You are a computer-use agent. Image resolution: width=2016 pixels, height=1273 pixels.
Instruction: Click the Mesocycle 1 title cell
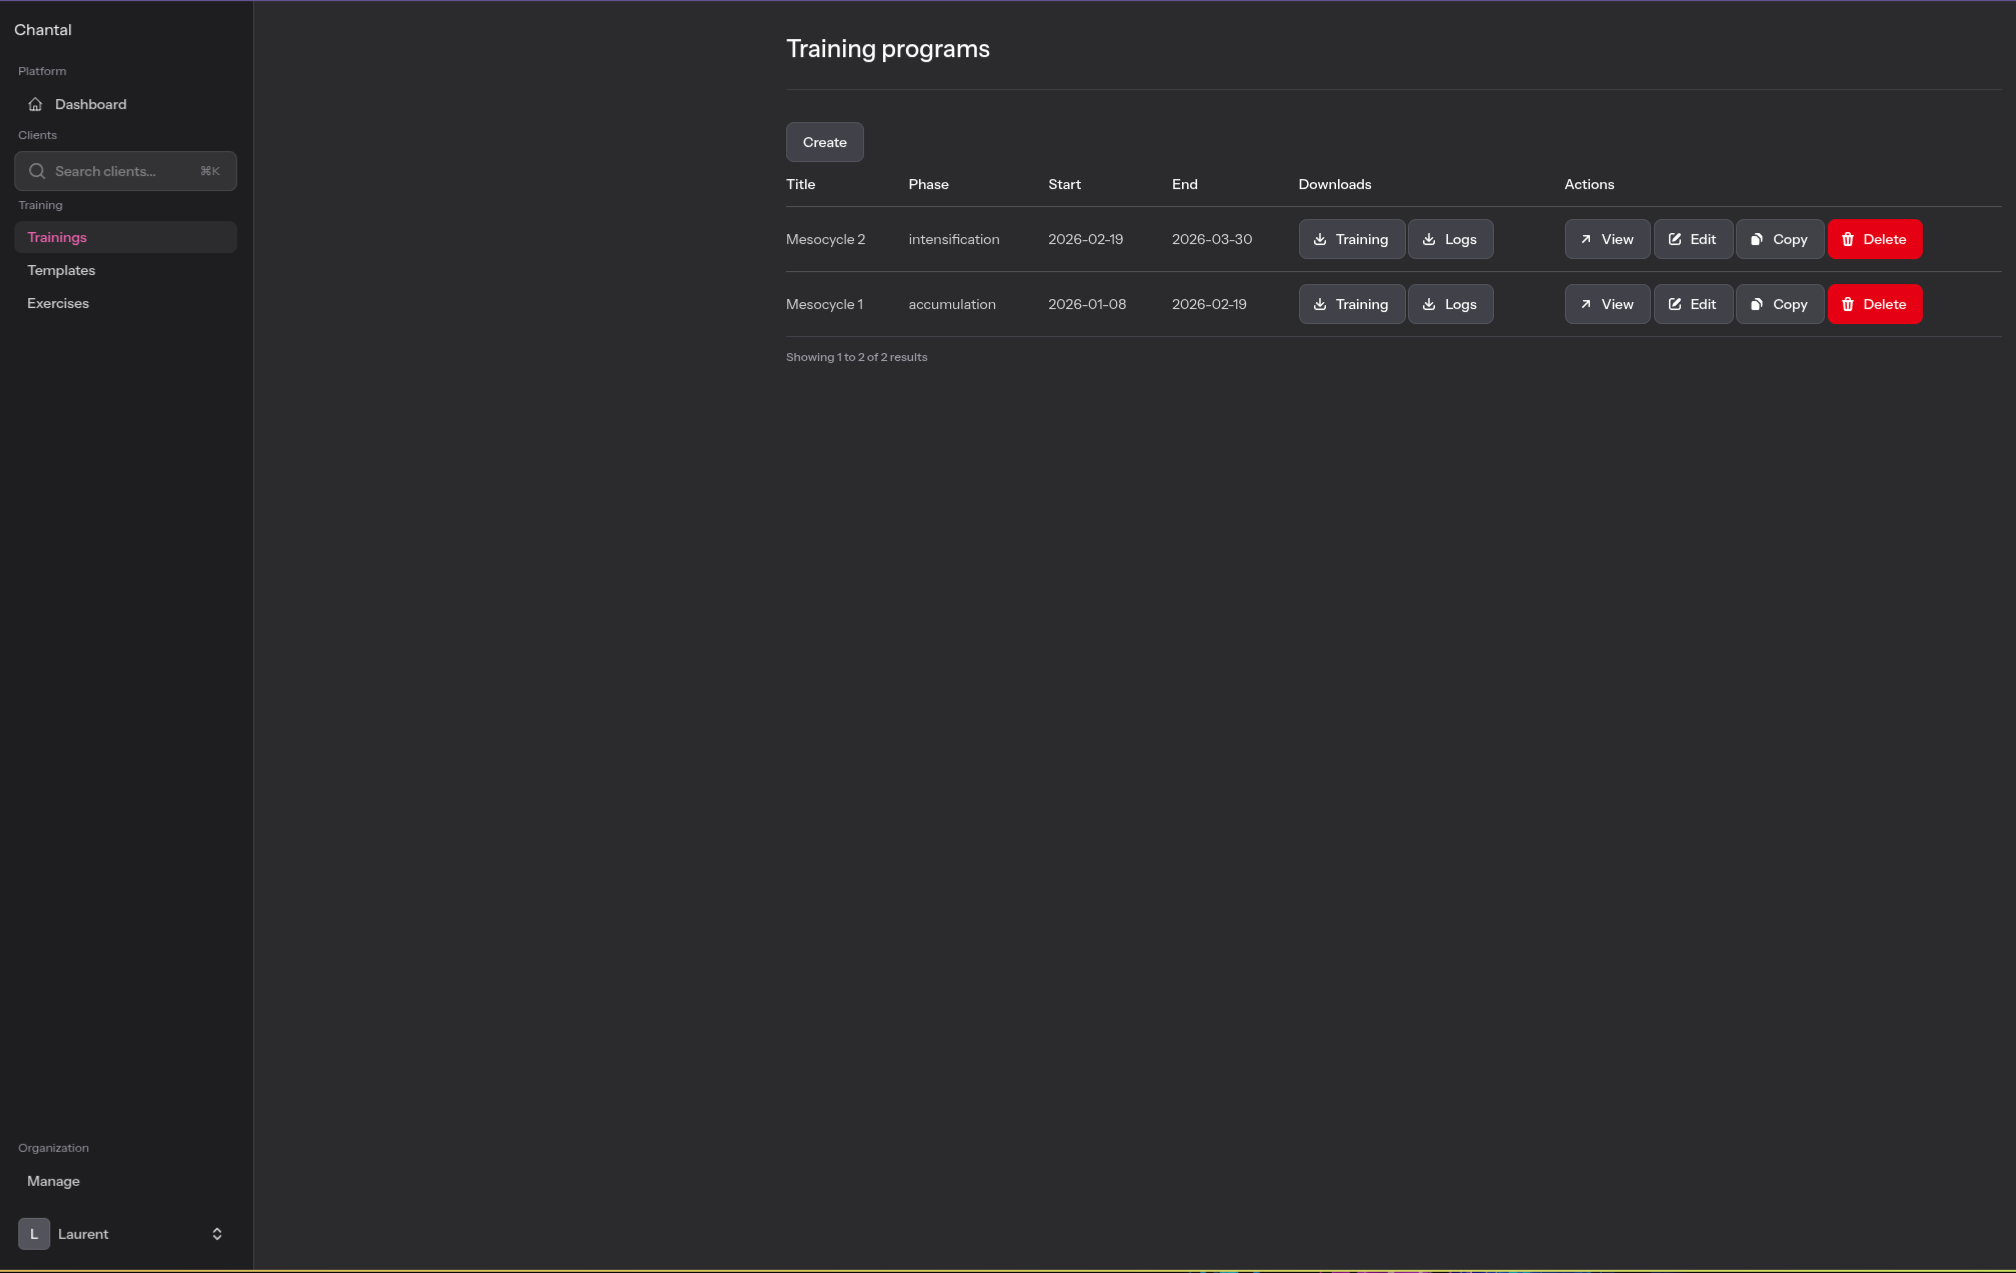(825, 304)
